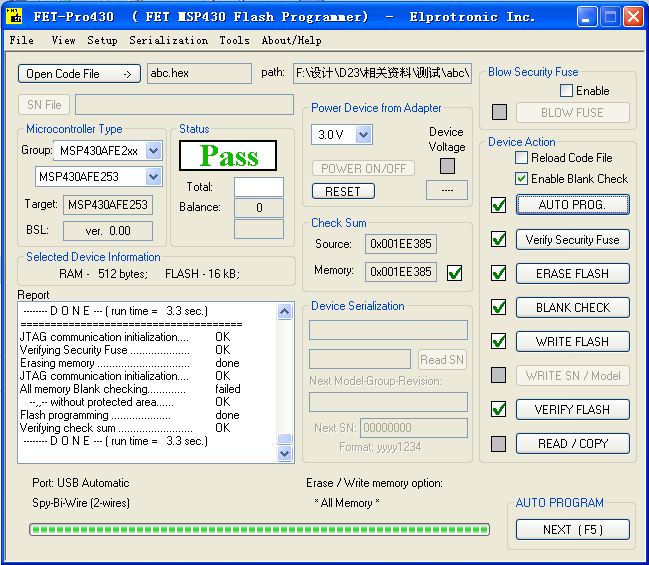Click the Report scrollbar up arrow

pos(284,311)
